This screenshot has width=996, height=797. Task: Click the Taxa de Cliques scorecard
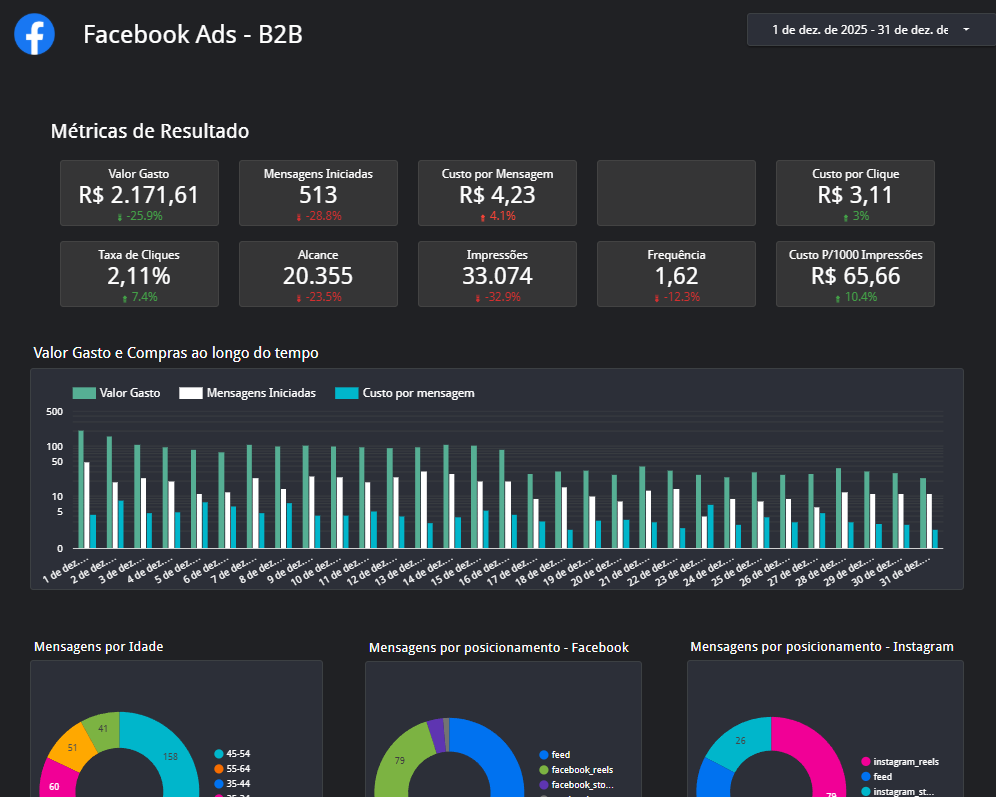[x=139, y=274]
